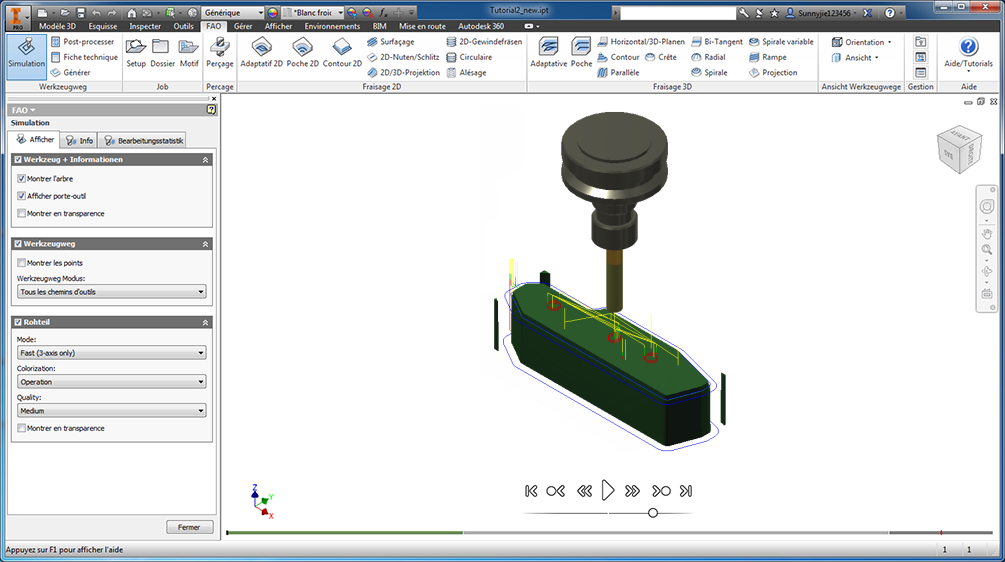Add a new Dossier folder
The width and height of the screenshot is (1005, 562).
click(162, 53)
